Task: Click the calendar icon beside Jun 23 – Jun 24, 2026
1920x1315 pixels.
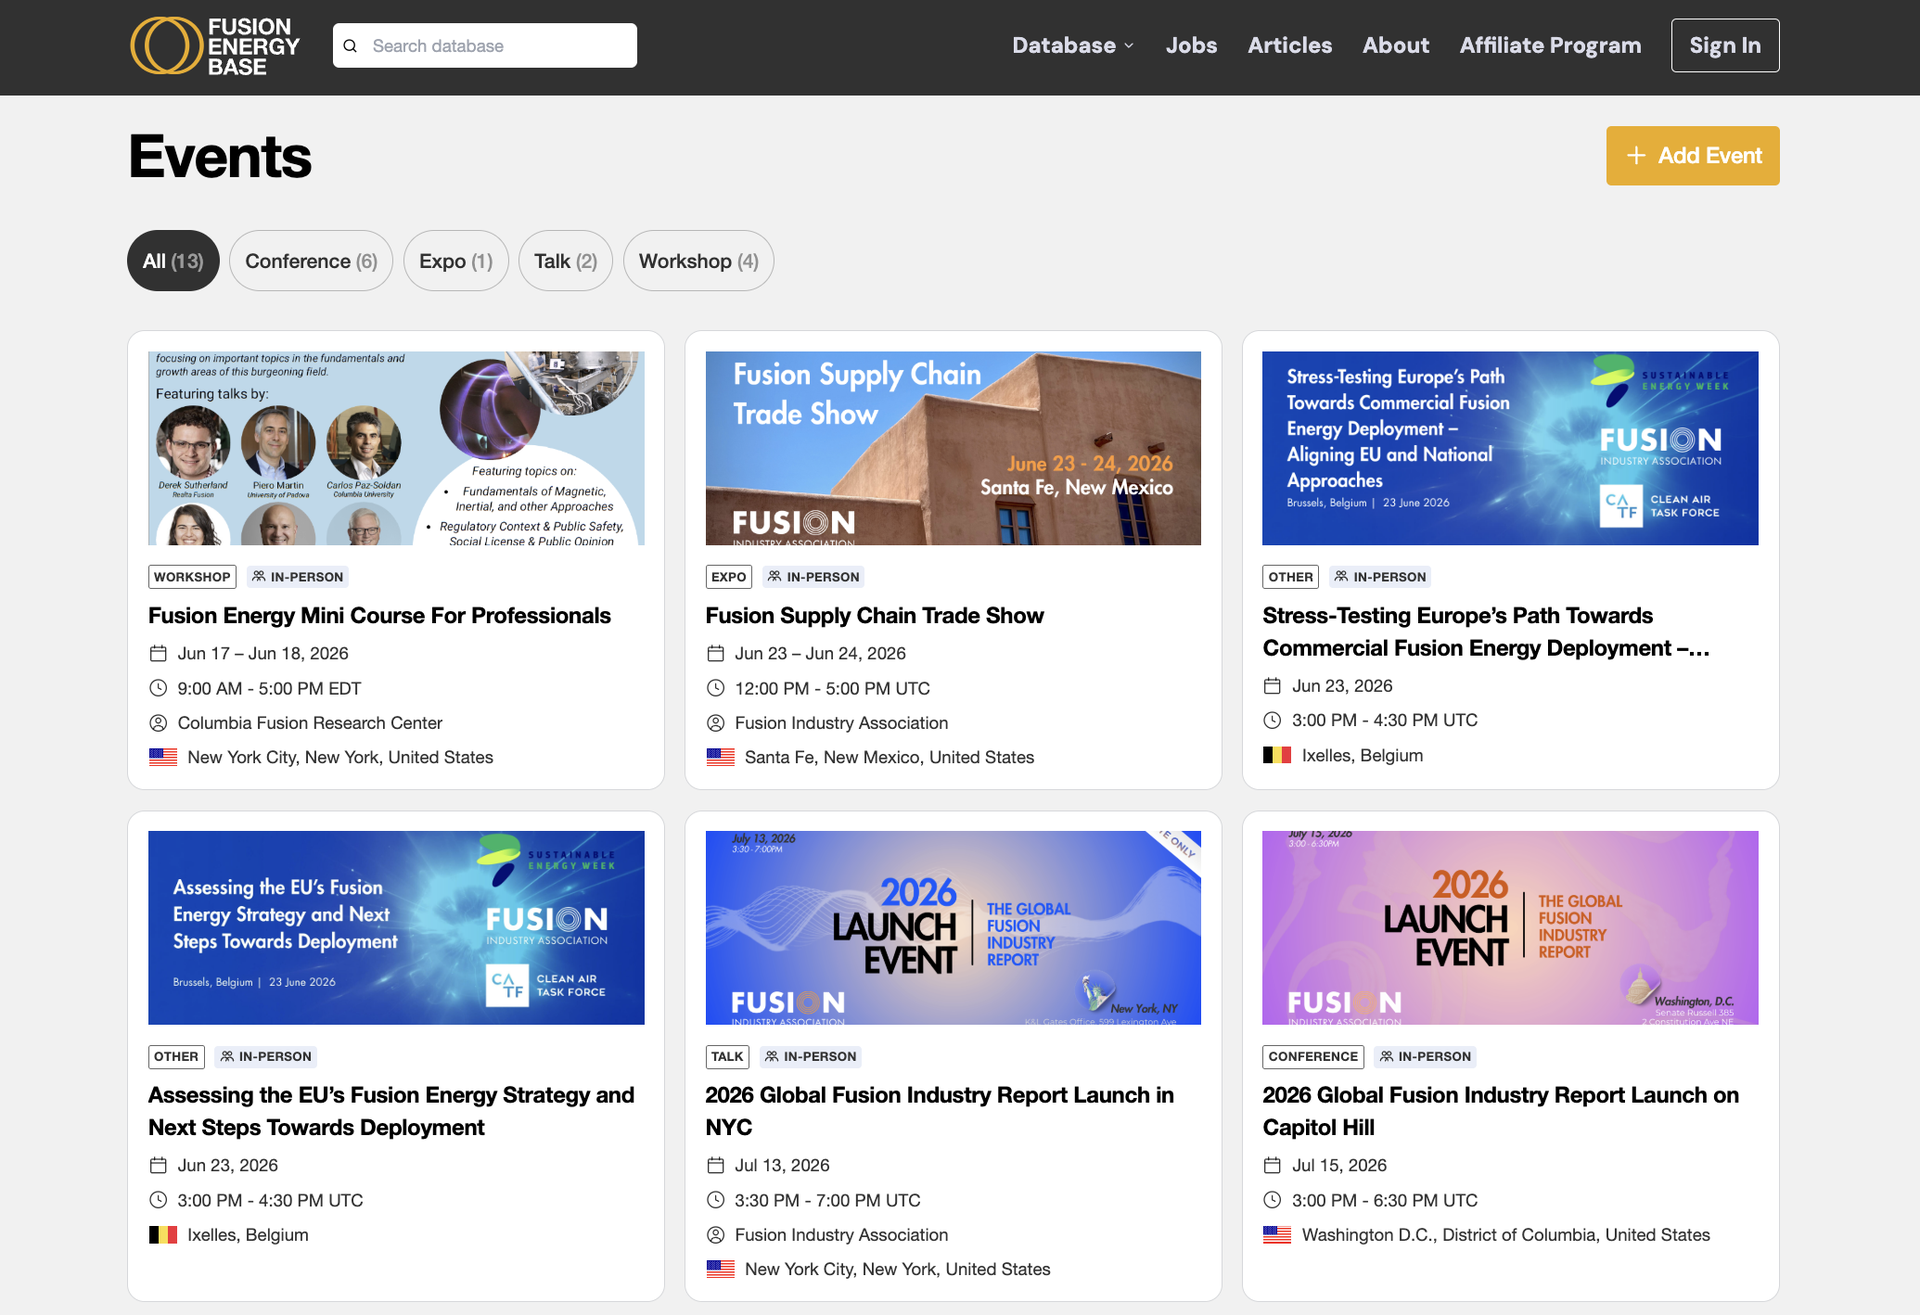Action: (x=715, y=653)
